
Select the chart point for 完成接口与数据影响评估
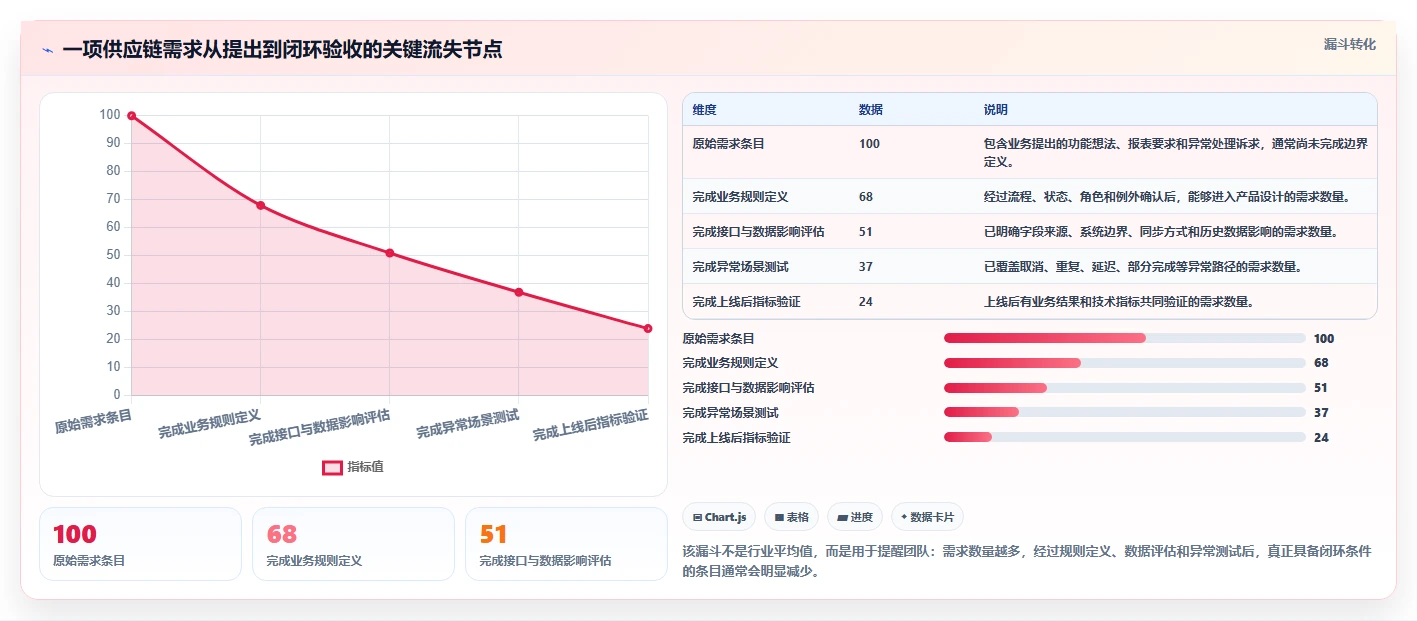point(389,253)
